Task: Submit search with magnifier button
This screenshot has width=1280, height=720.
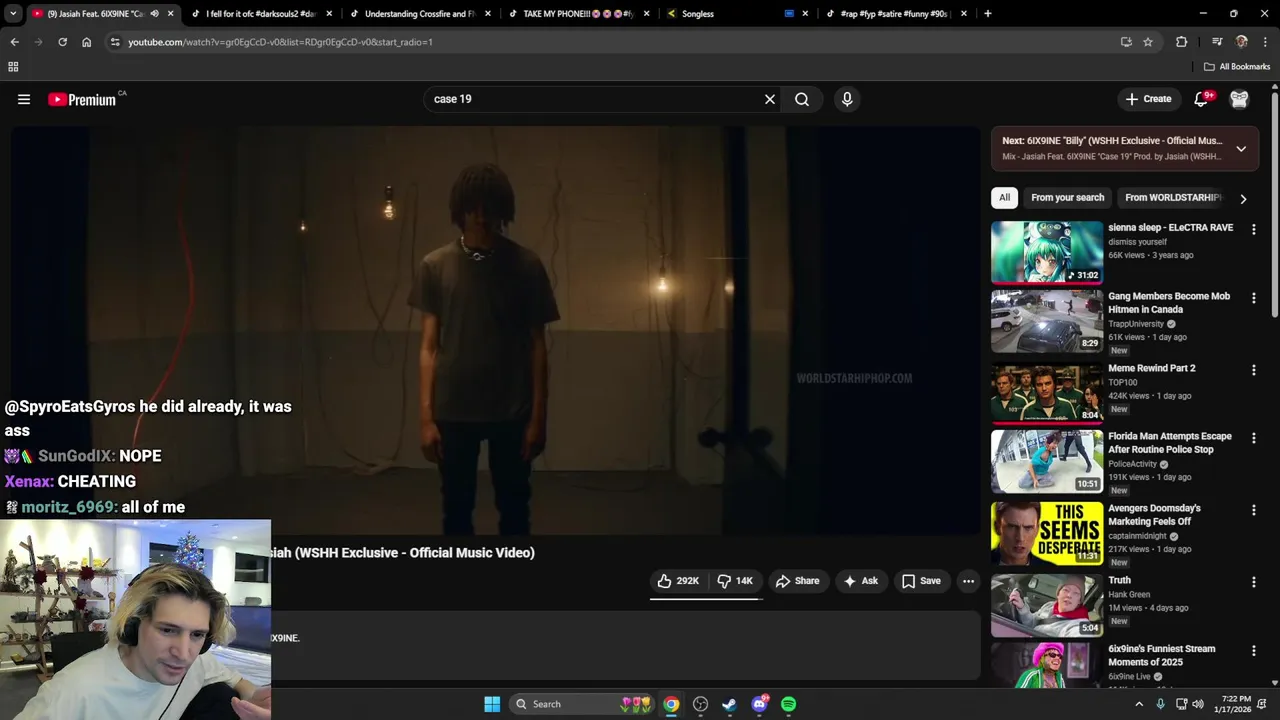Action: 802,99
